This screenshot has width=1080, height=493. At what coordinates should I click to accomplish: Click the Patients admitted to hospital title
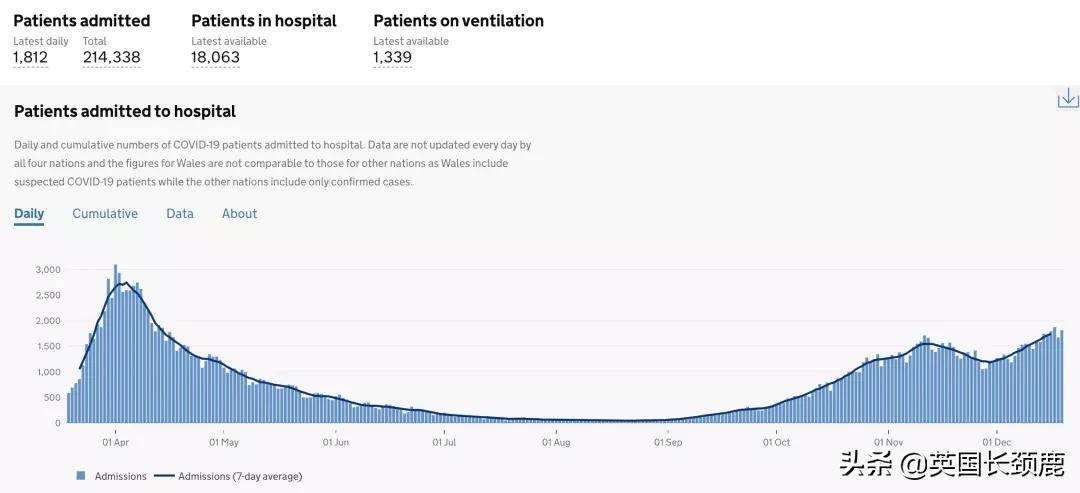click(x=125, y=112)
